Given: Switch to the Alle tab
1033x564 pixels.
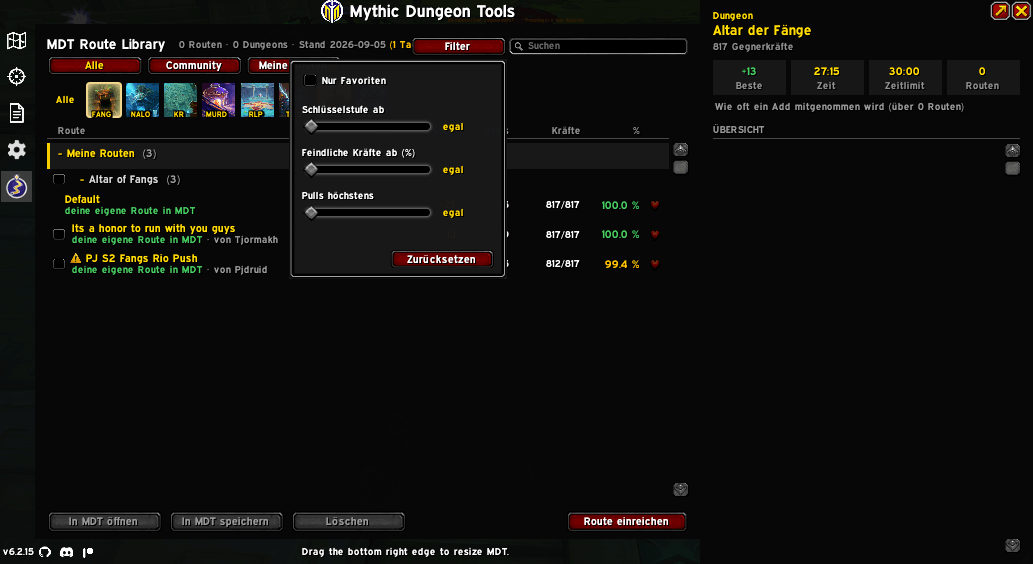Looking at the screenshot, I should point(95,66).
